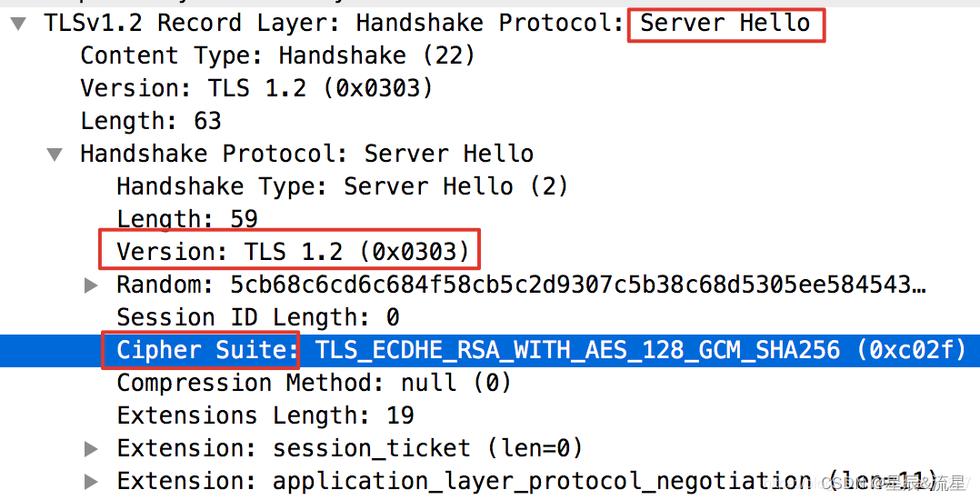
Task: Expand the Random field triangle
Action: click(91, 286)
